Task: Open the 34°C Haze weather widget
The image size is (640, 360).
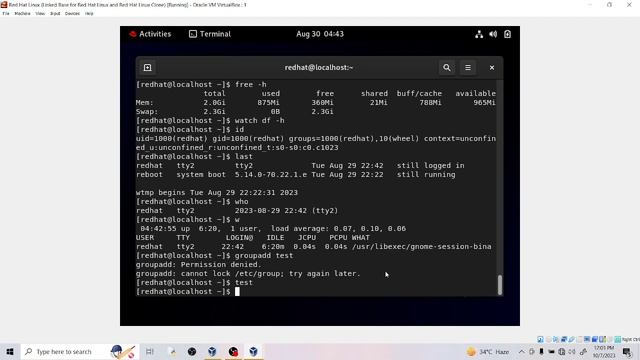Action: (488, 351)
